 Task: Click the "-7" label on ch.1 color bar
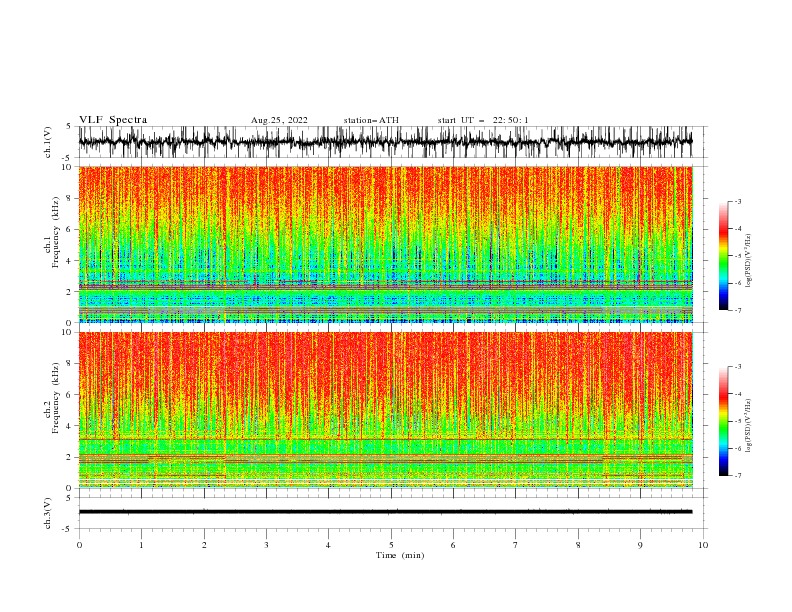(x=737, y=310)
